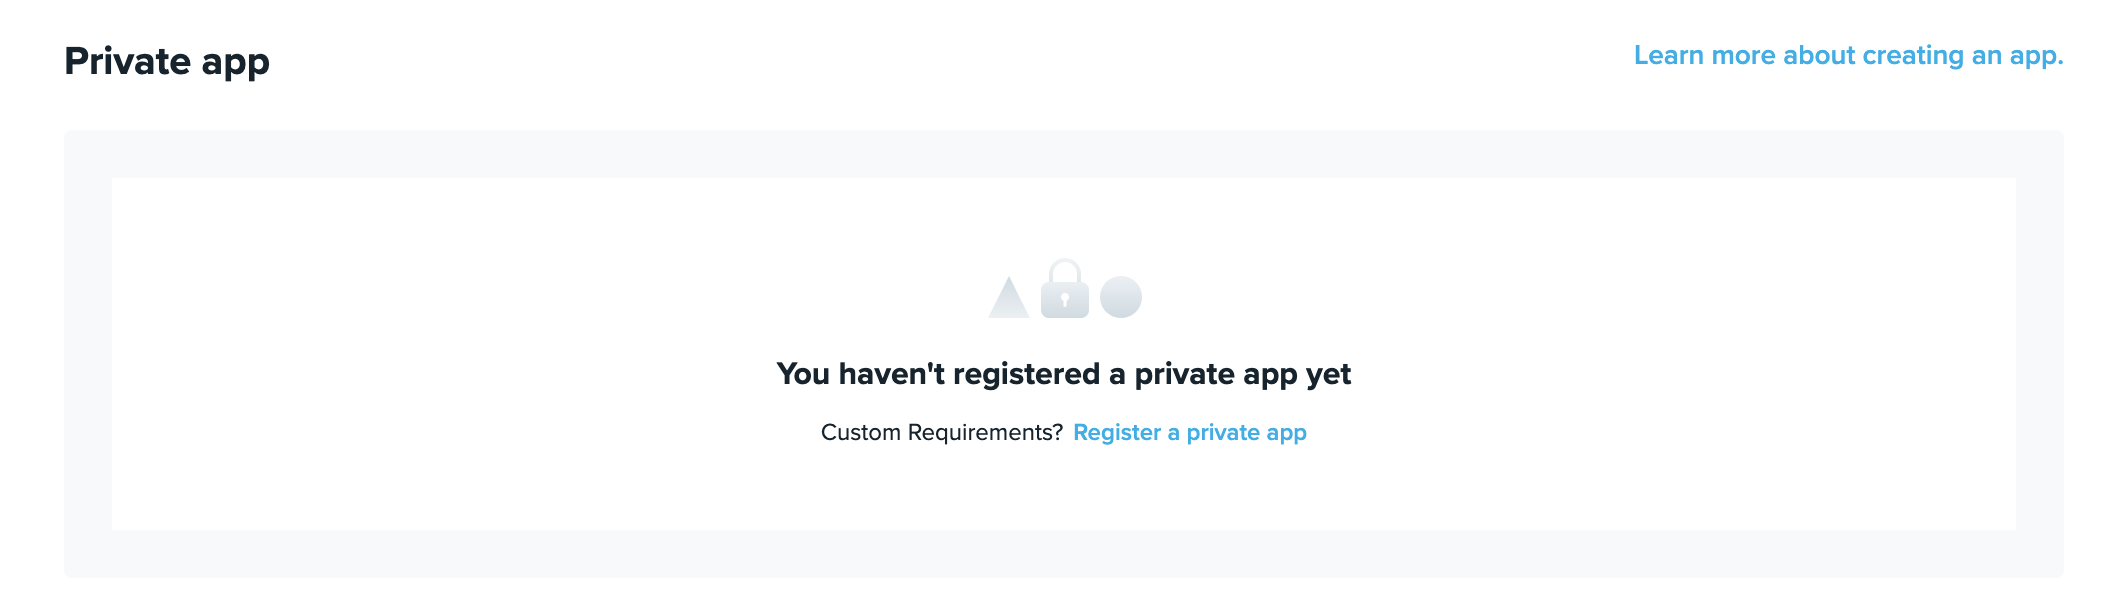The image size is (2112, 598).
Task: Click the word 'Private' in the page title
Action: (x=127, y=61)
